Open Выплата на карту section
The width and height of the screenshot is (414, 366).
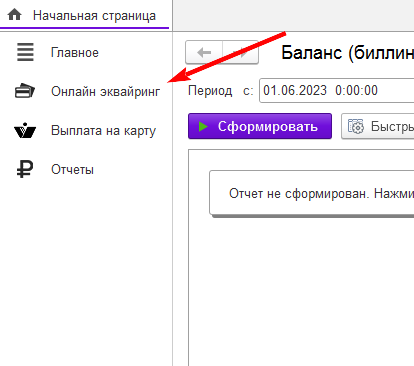pos(103,131)
